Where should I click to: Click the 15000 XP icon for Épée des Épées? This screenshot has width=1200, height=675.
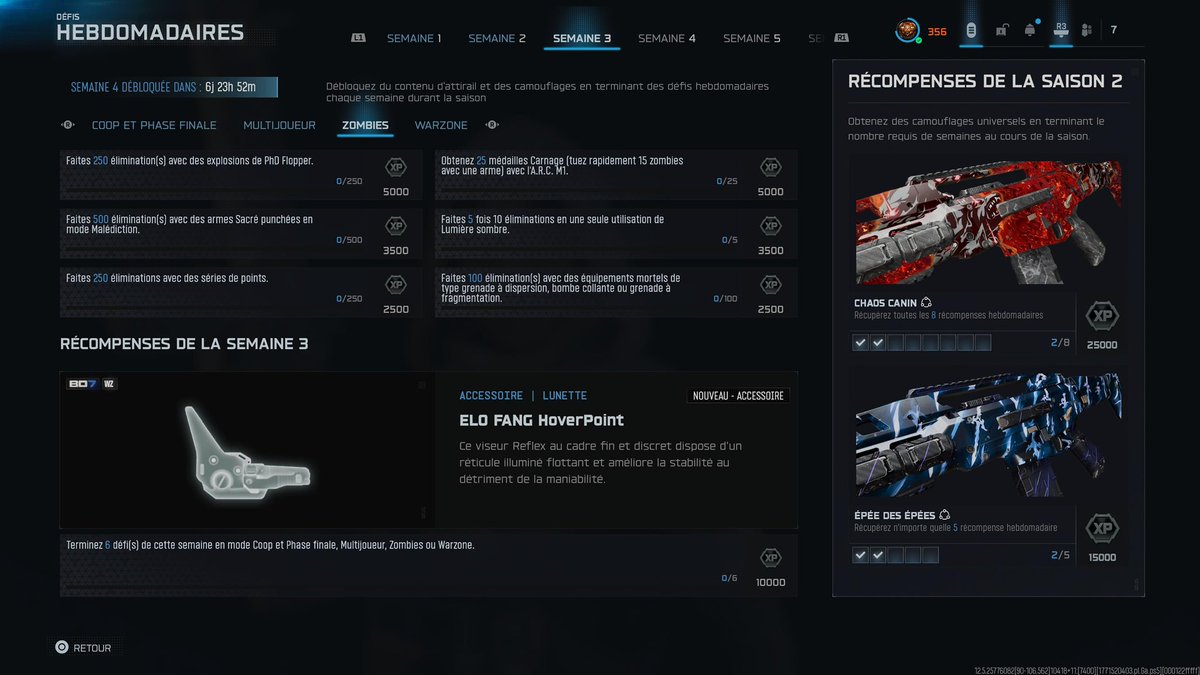pos(1102,529)
